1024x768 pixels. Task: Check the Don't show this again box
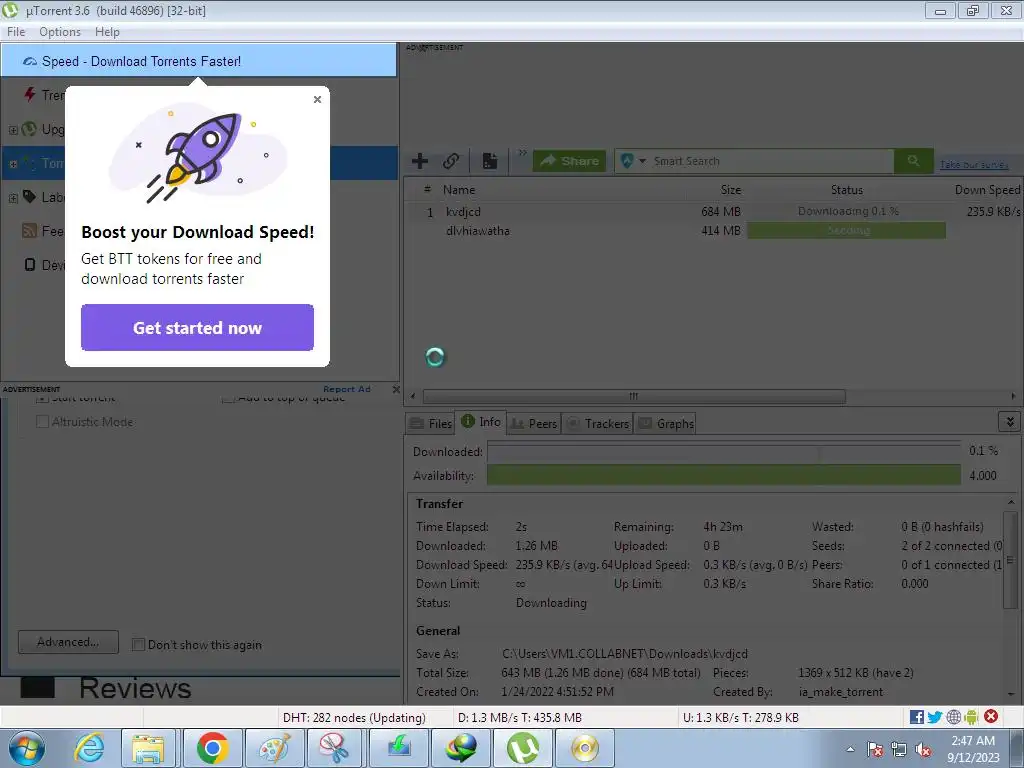pos(138,645)
